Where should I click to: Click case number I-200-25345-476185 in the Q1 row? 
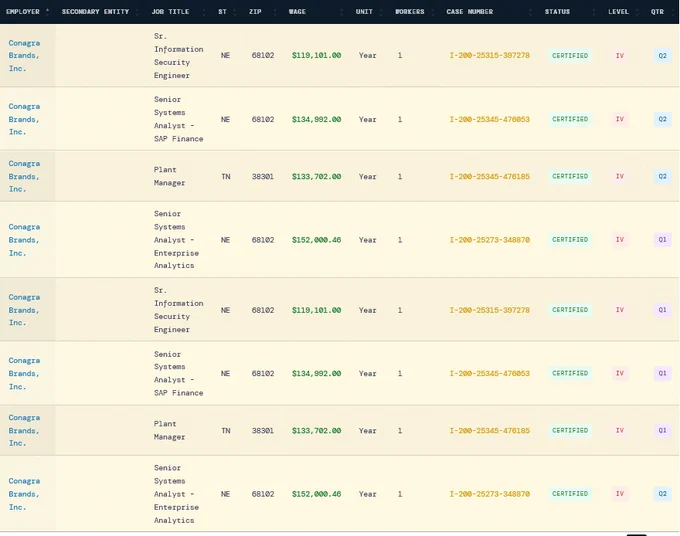(x=490, y=430)
